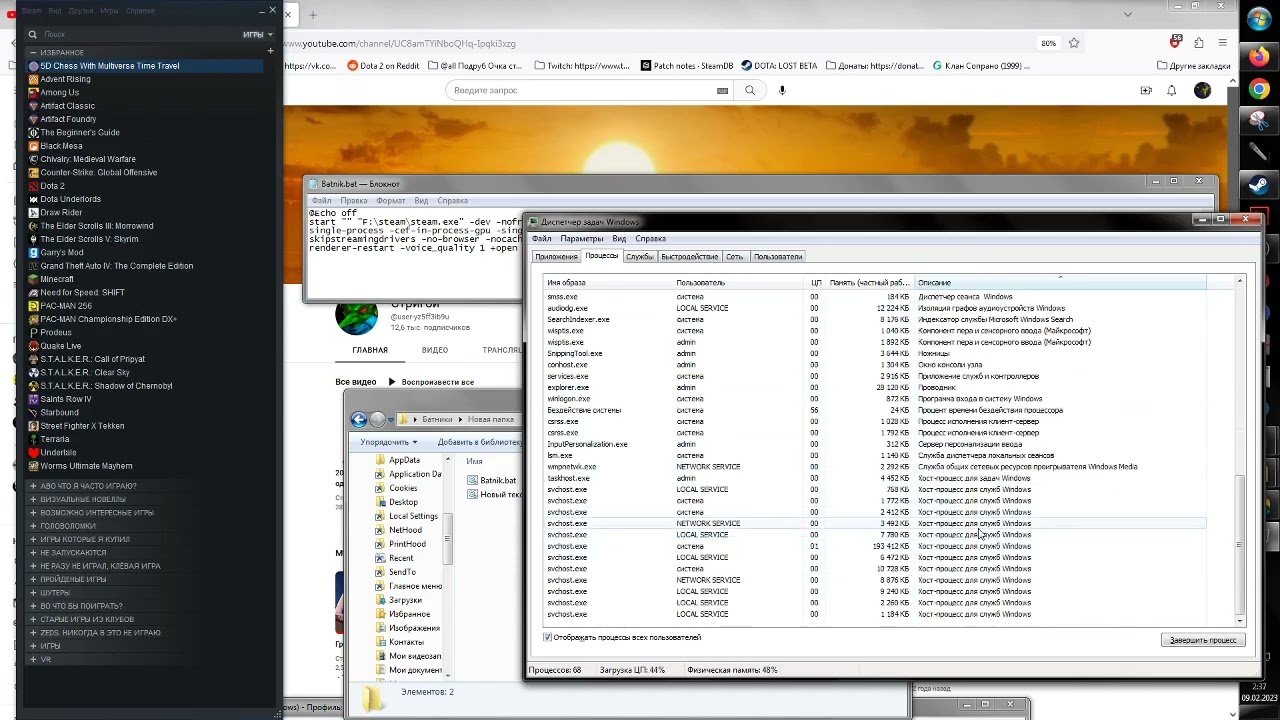Select Among Us in Steam list
The image size is (1280, 720).
[x=59, y=92]
